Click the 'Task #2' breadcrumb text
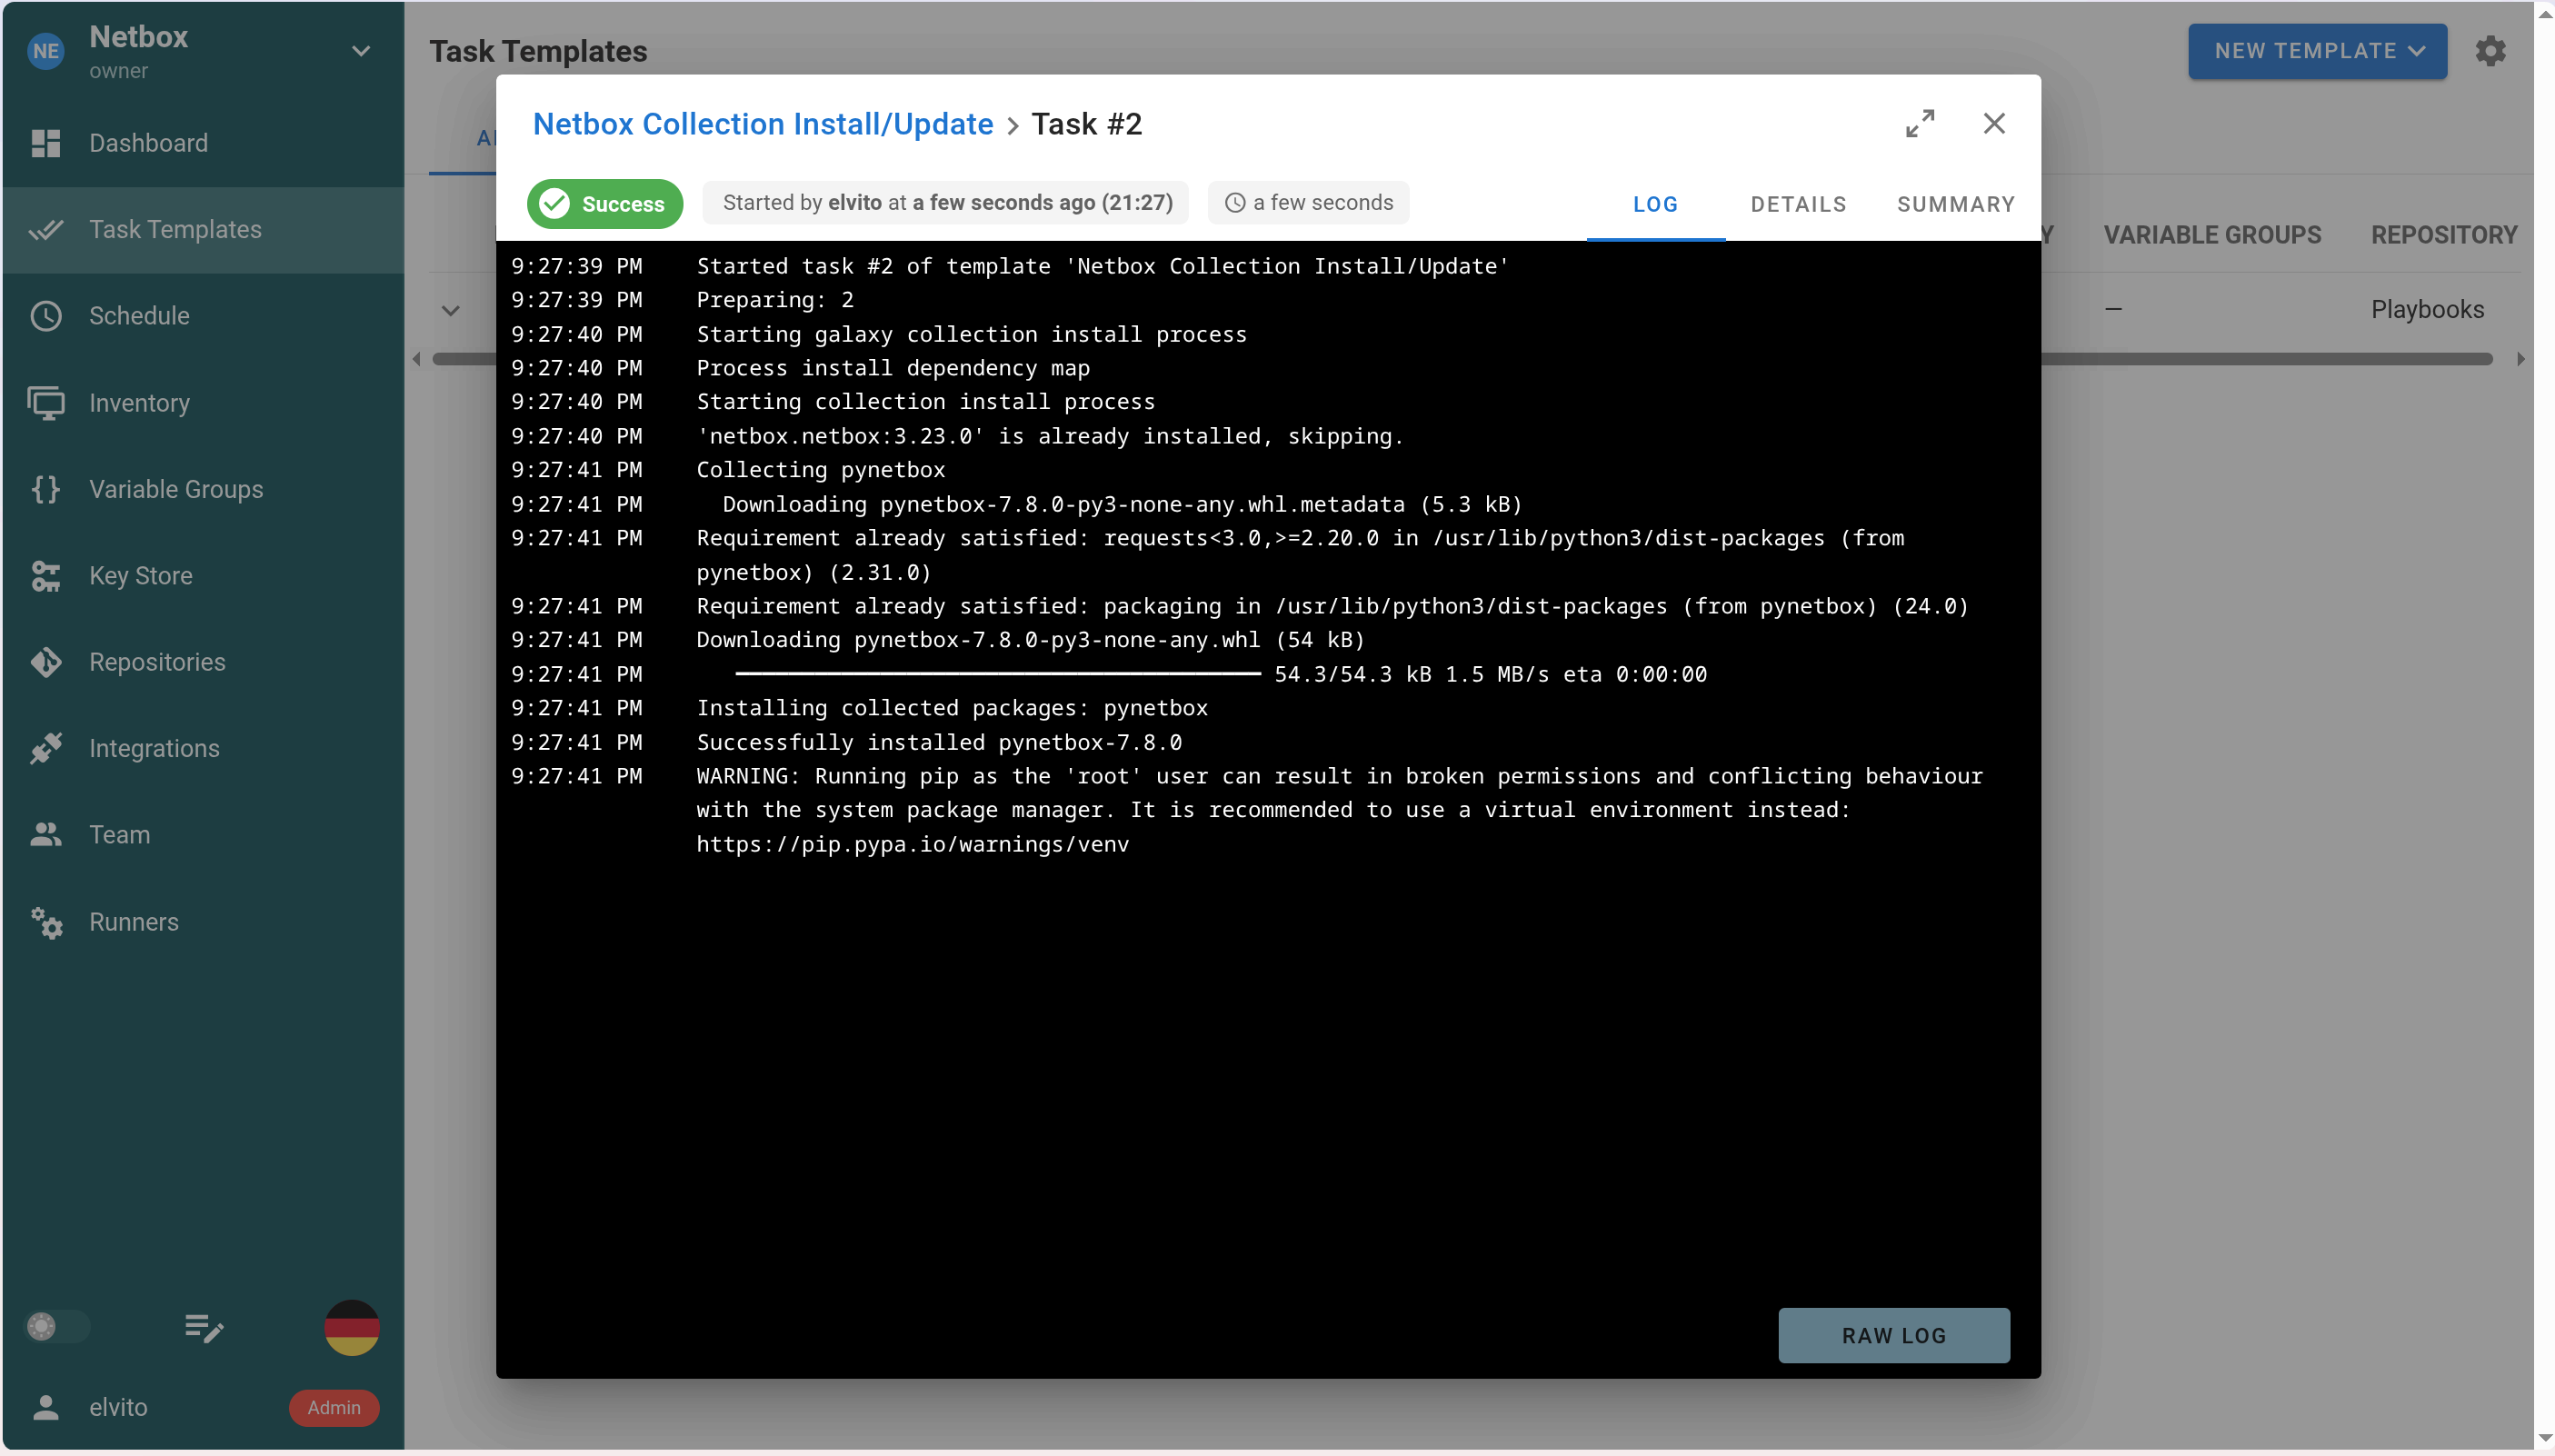2555x1456 pixels. pos(1086,124)
